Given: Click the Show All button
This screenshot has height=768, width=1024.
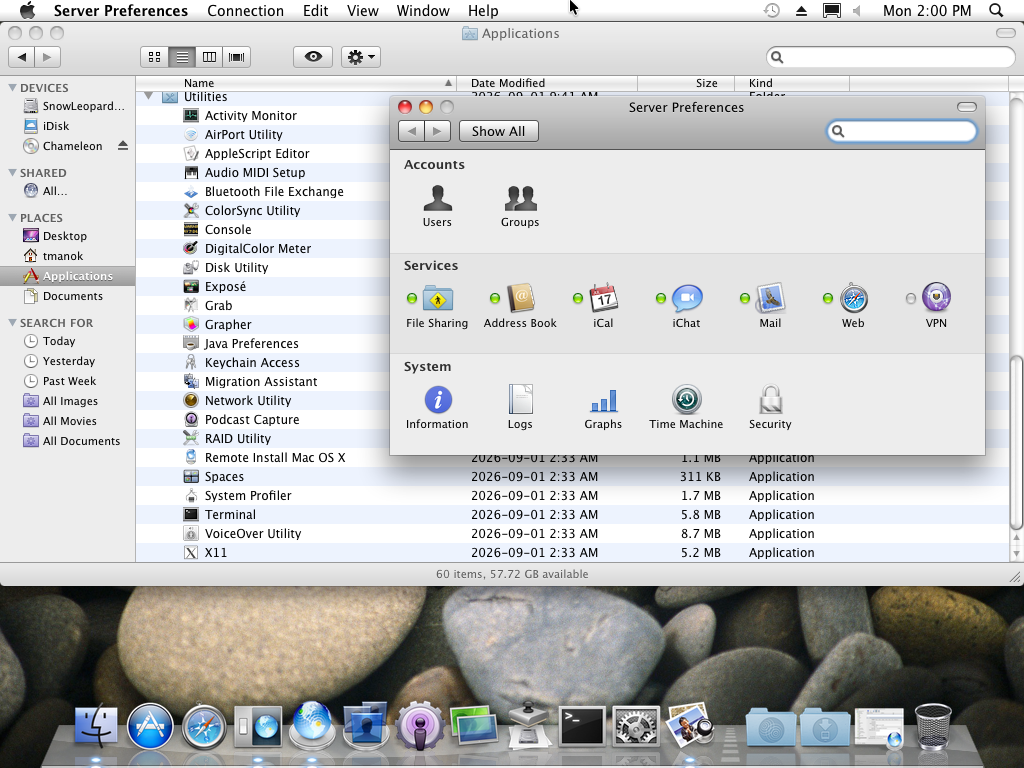Looking at the screenshot, I should [498, 131].
